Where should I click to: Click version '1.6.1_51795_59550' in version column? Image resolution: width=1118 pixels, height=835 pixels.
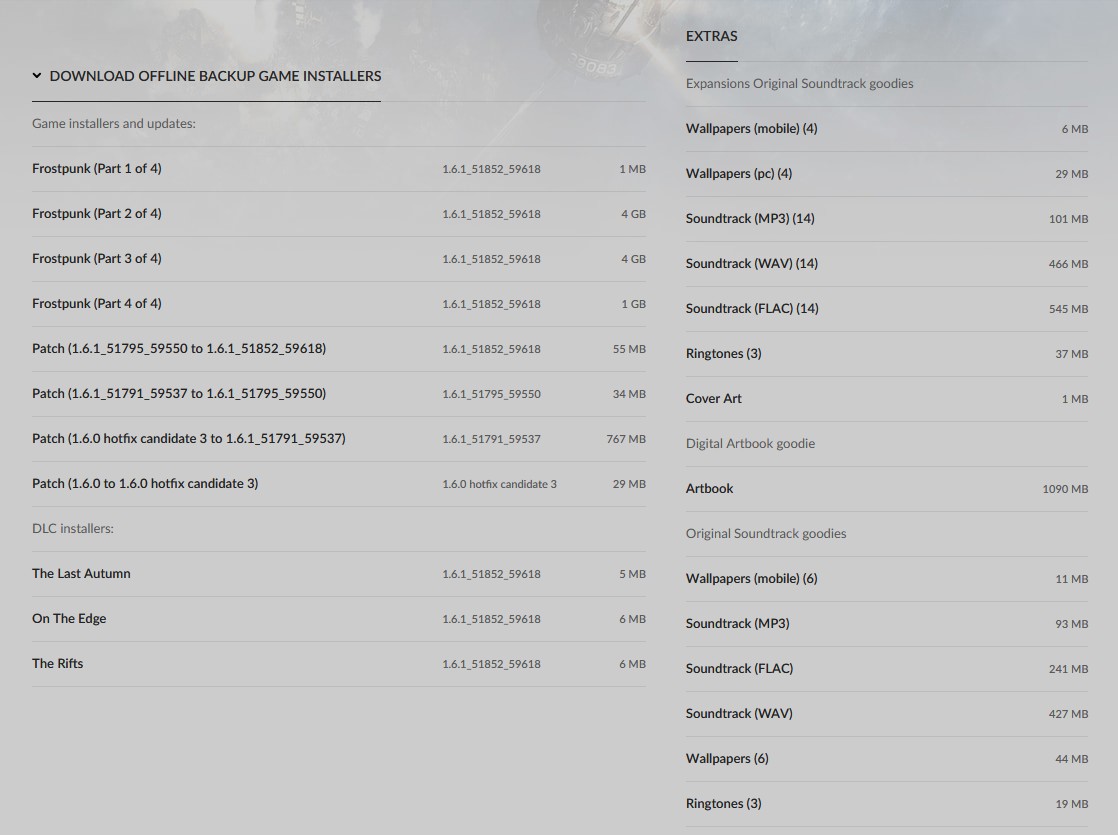click(491, 394)
